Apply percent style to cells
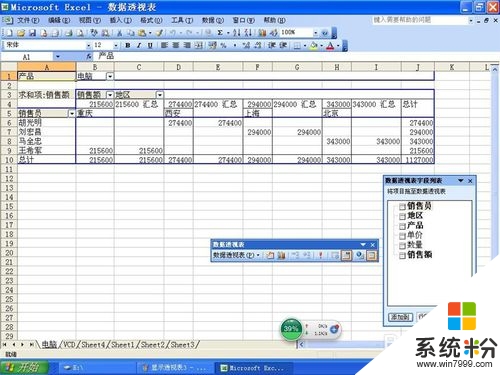500x375 pixels. pyautogui.click(x=223, y=45)
